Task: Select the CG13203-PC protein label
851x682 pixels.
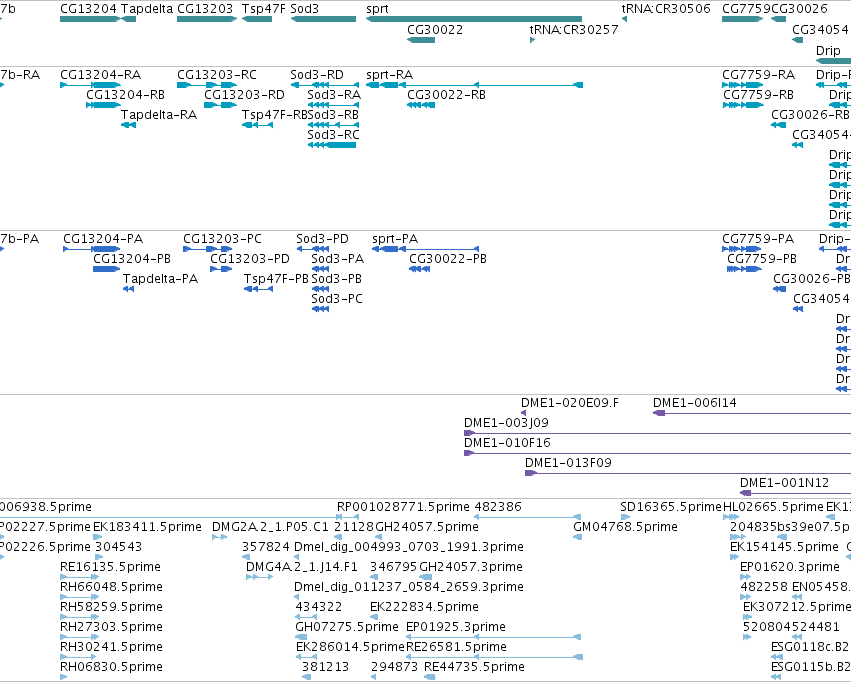Action: tap(223, 239)
